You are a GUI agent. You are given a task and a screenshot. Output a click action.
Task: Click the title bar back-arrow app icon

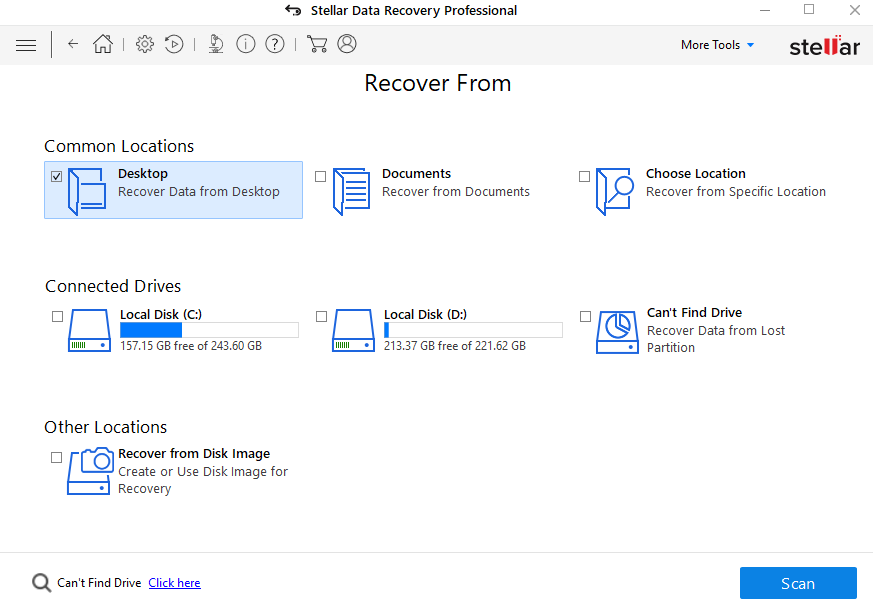tap(293, 10)
